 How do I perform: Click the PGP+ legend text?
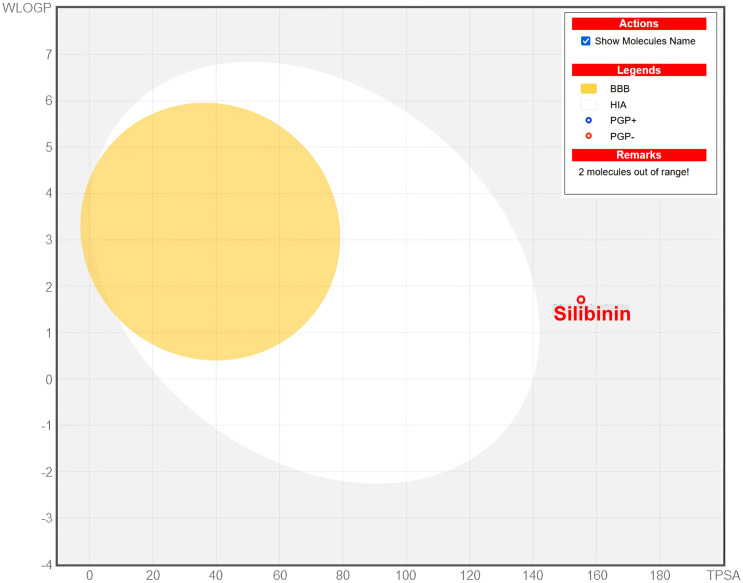[x=623, y=120]
